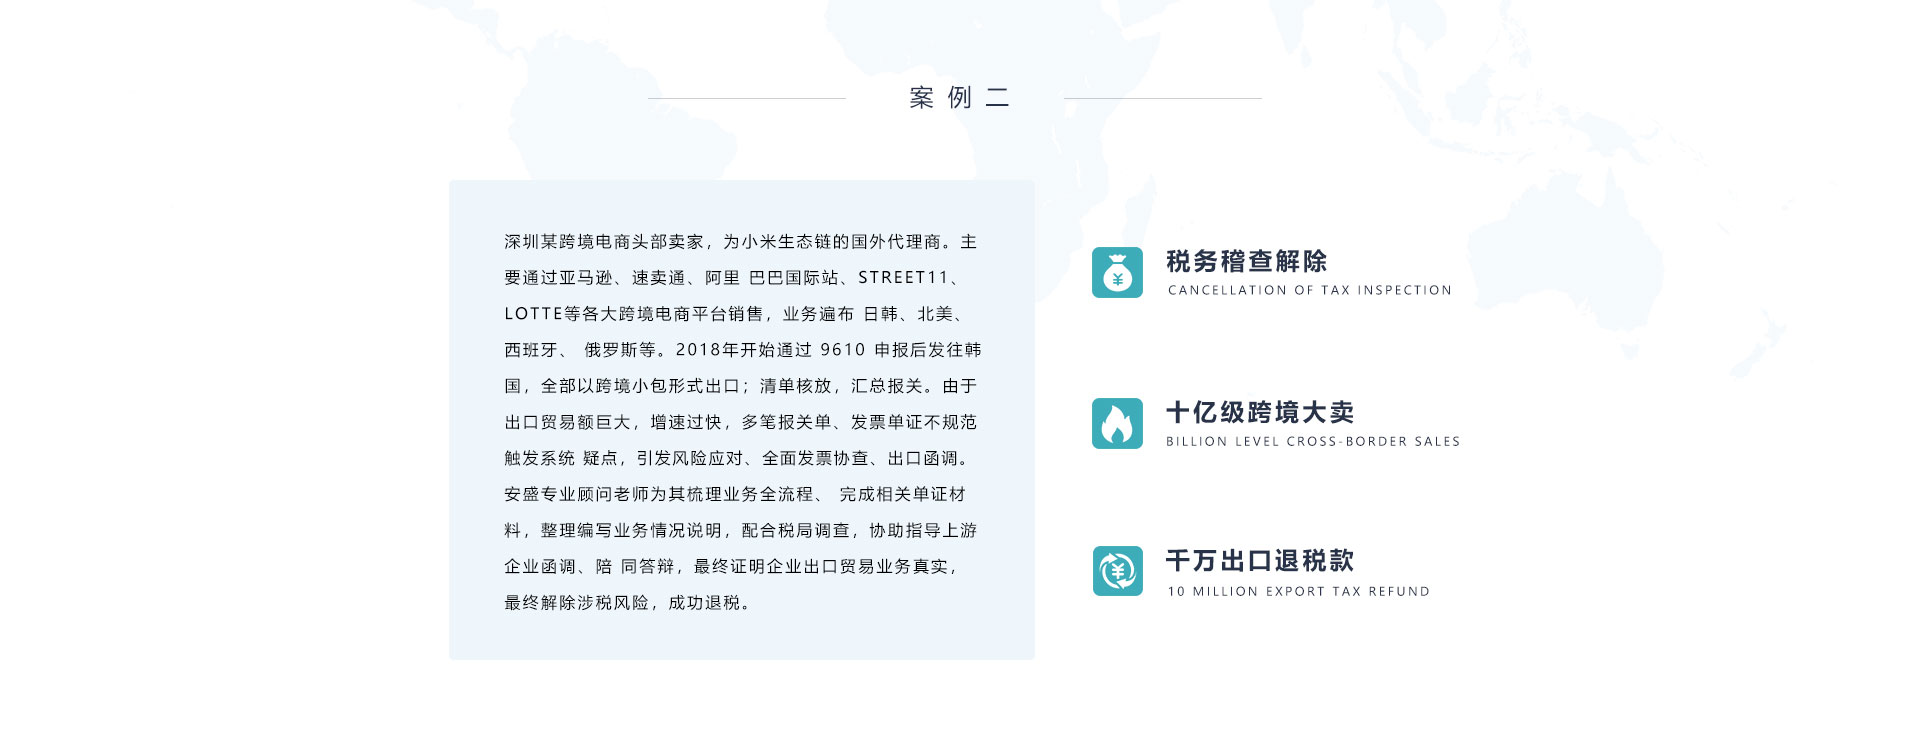Click the paragraph line starting with 深圳某跨境电商
The width and height of the screenshot is (1920, 732).
tap(740, 242)
